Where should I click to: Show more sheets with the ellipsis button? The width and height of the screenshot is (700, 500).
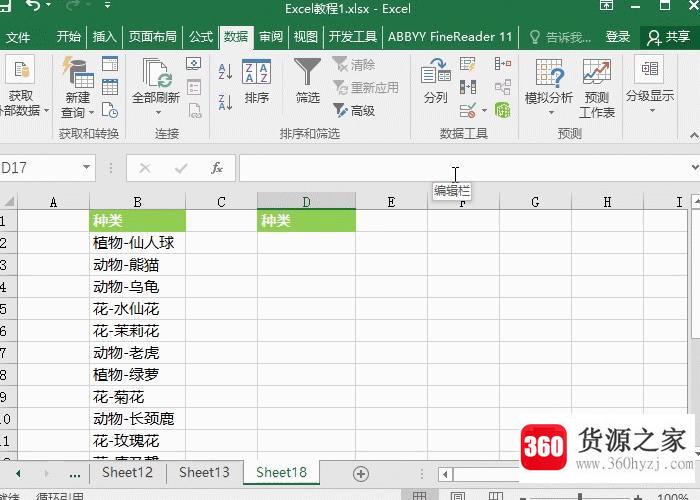75,474
